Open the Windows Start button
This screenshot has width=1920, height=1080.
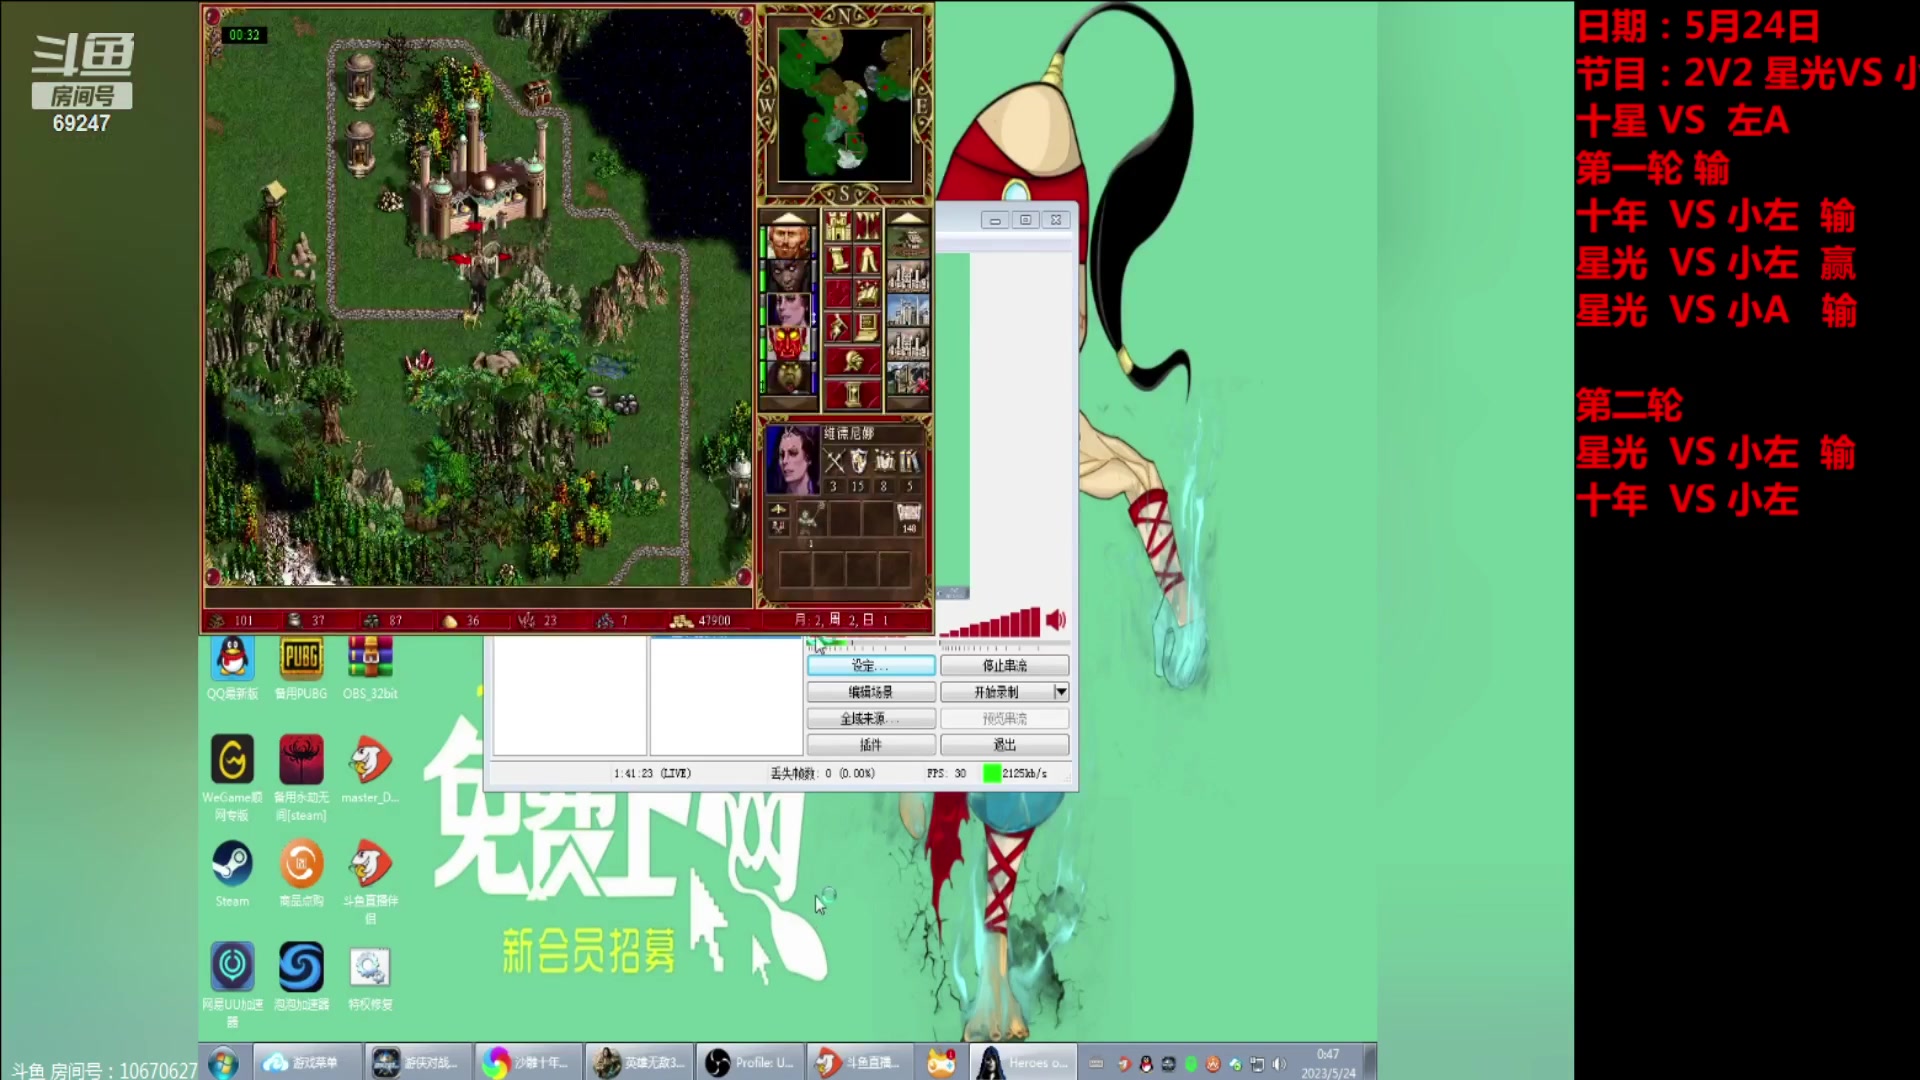224,1062
